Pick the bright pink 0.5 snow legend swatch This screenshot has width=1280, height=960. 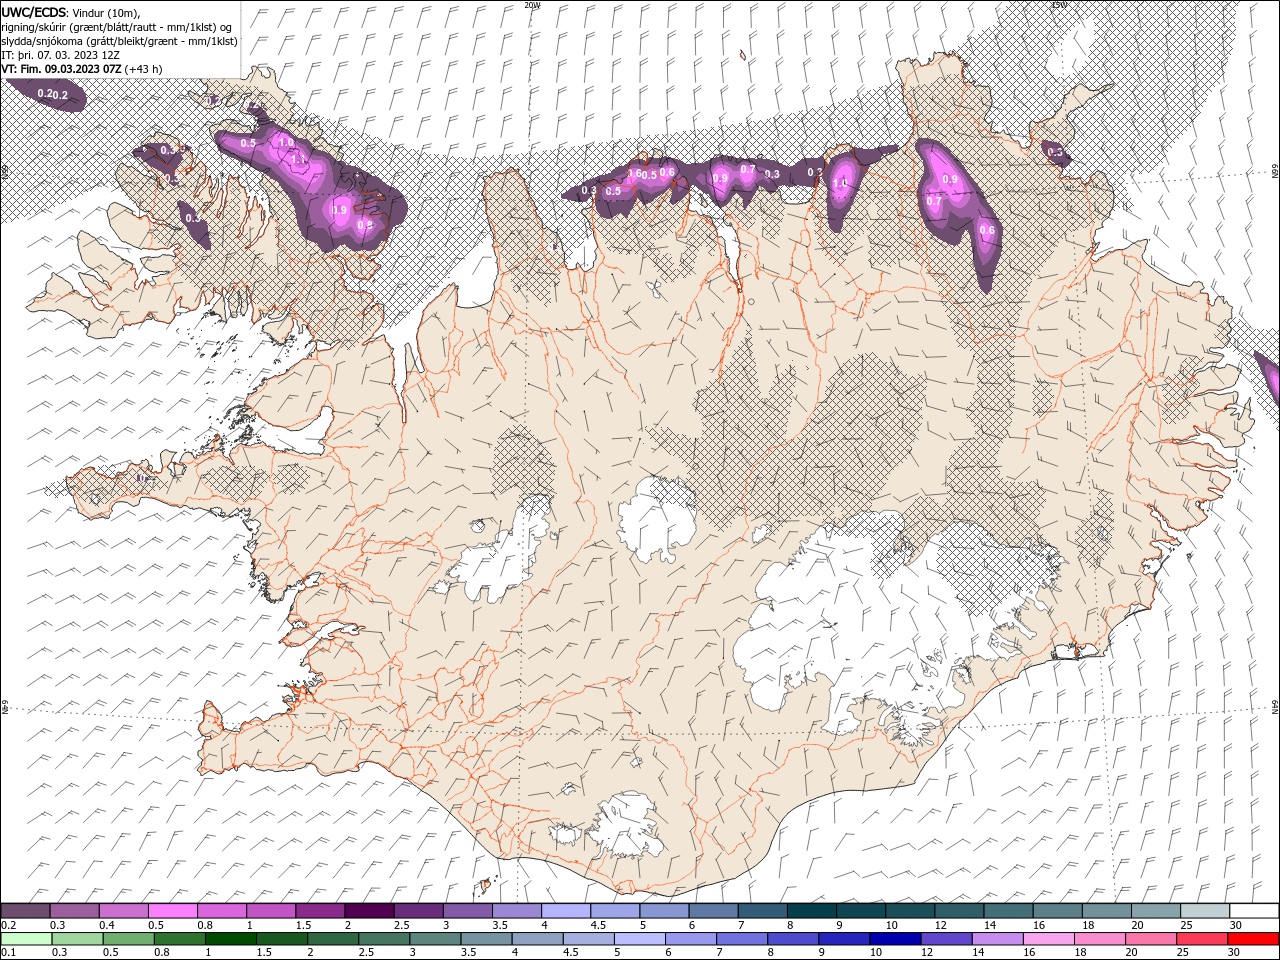tap(172, 911)
